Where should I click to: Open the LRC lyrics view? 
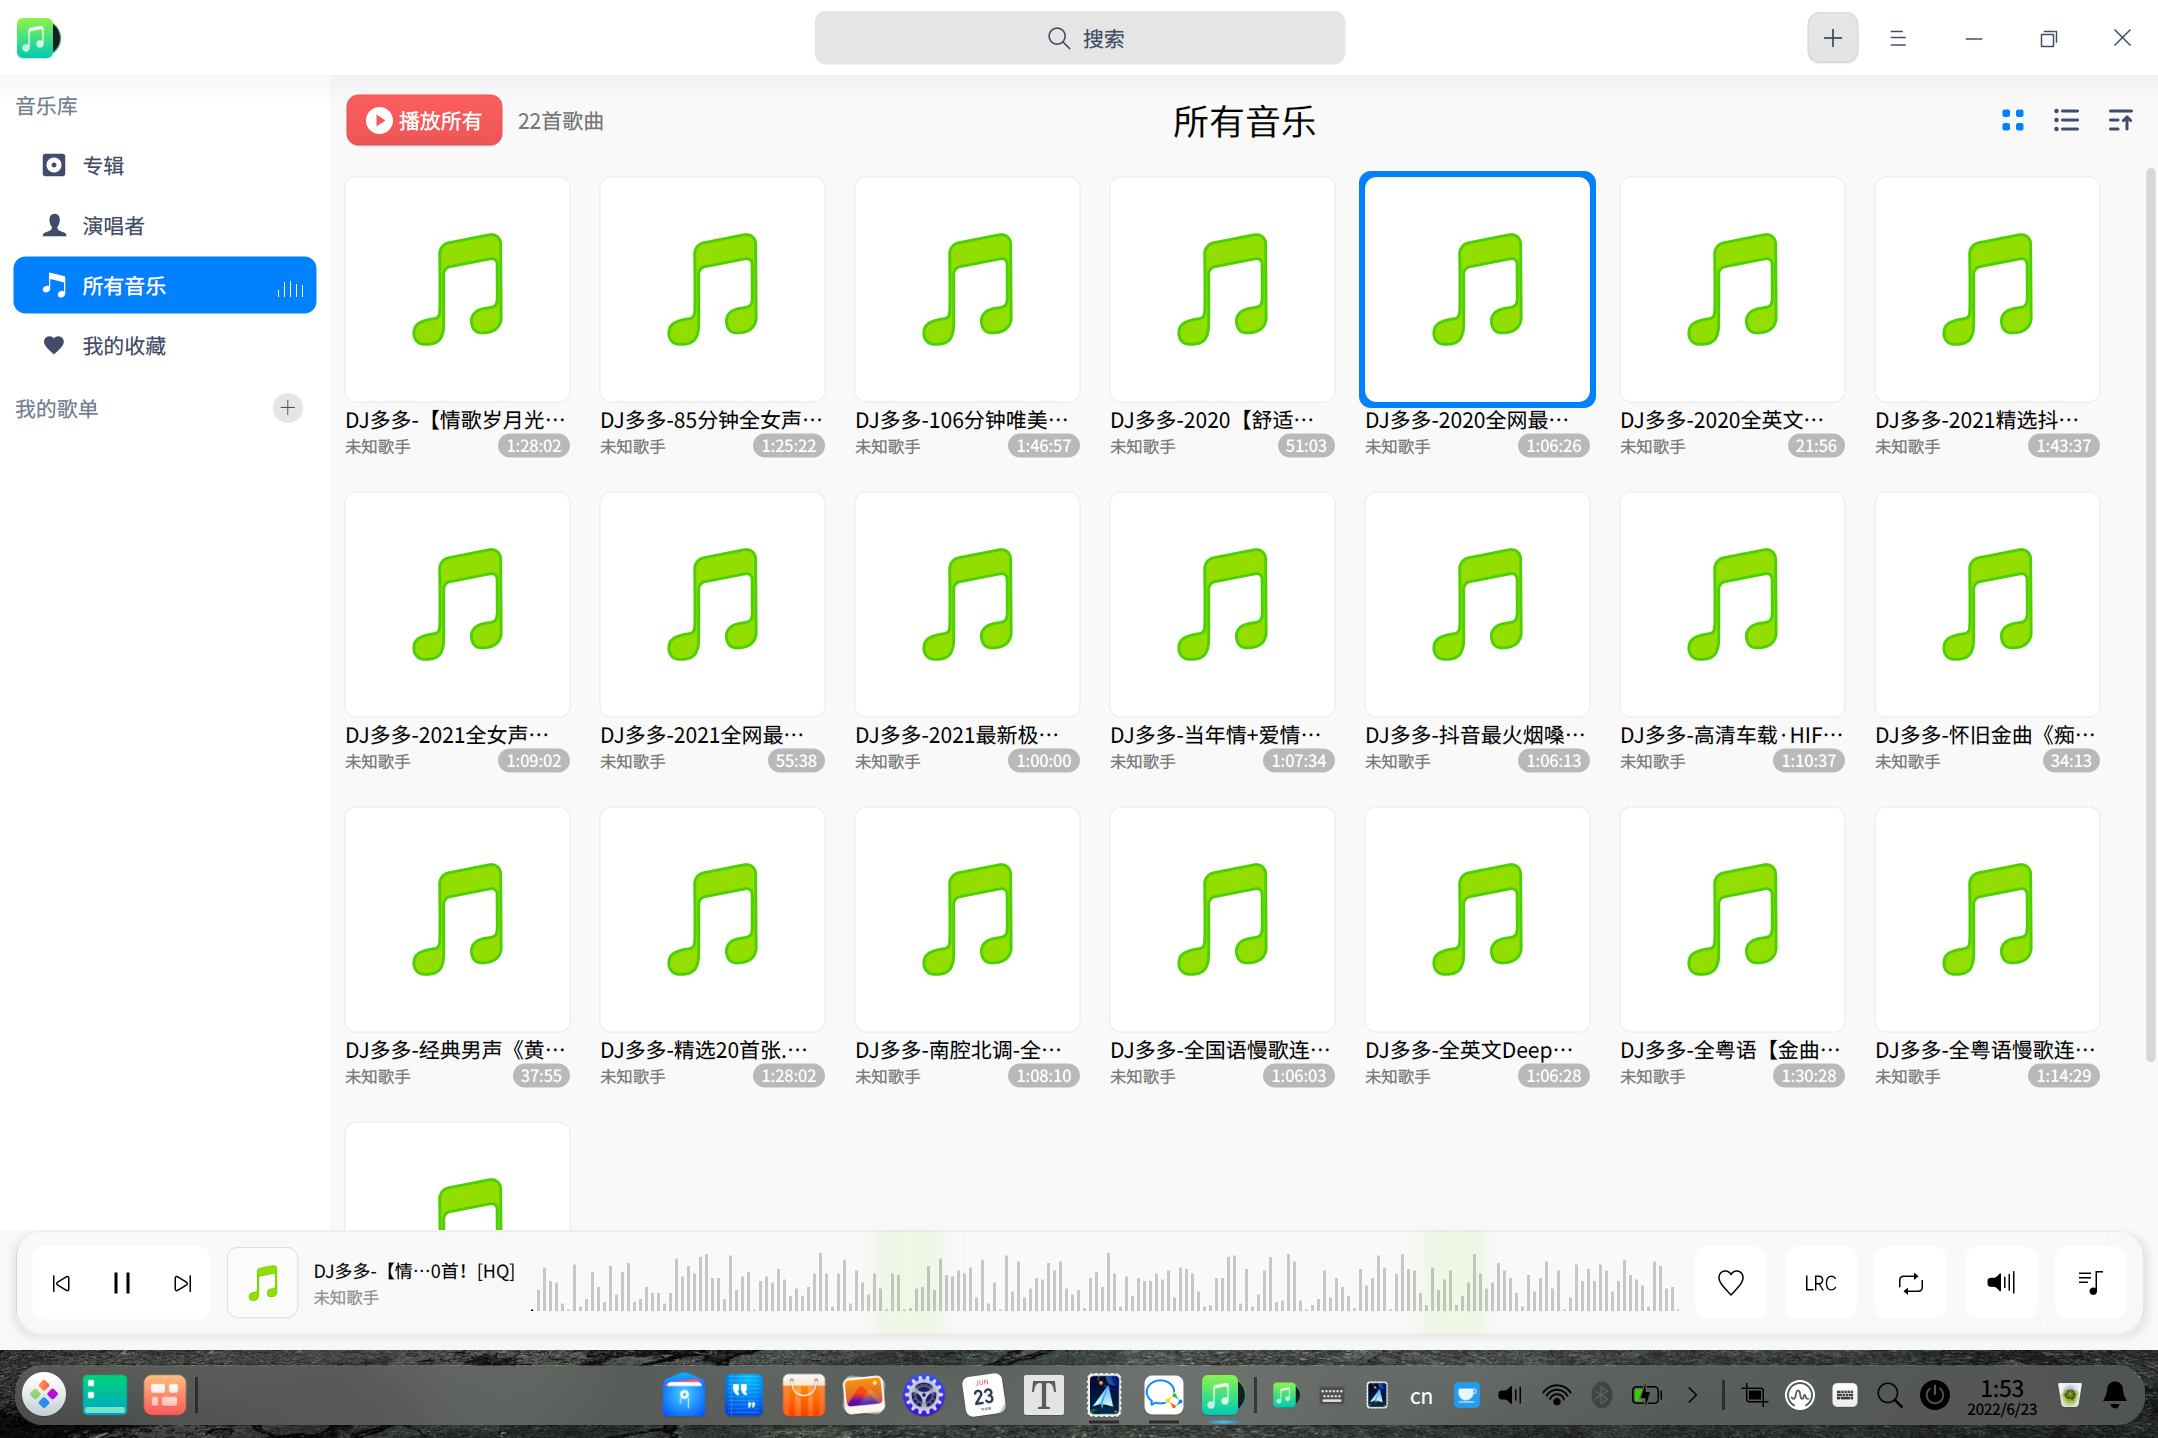[x=1820, y=1283]
